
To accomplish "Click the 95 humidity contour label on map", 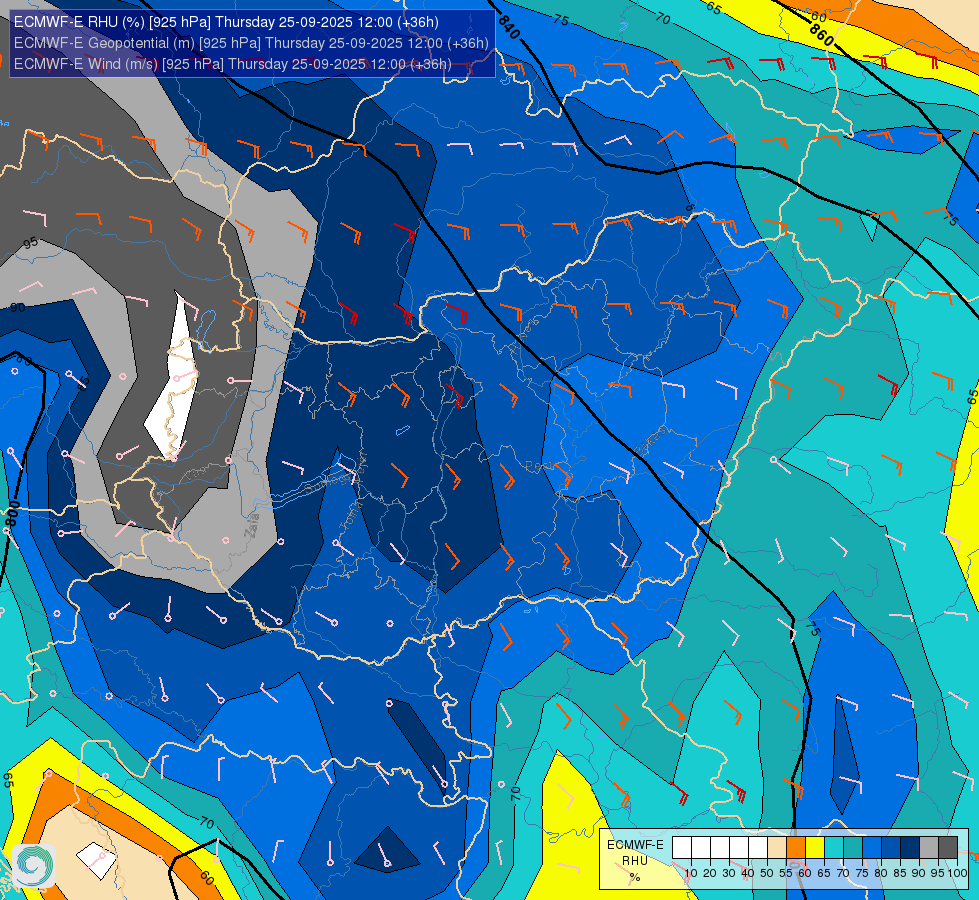I will pyautogui.click(x=31, y=243).
